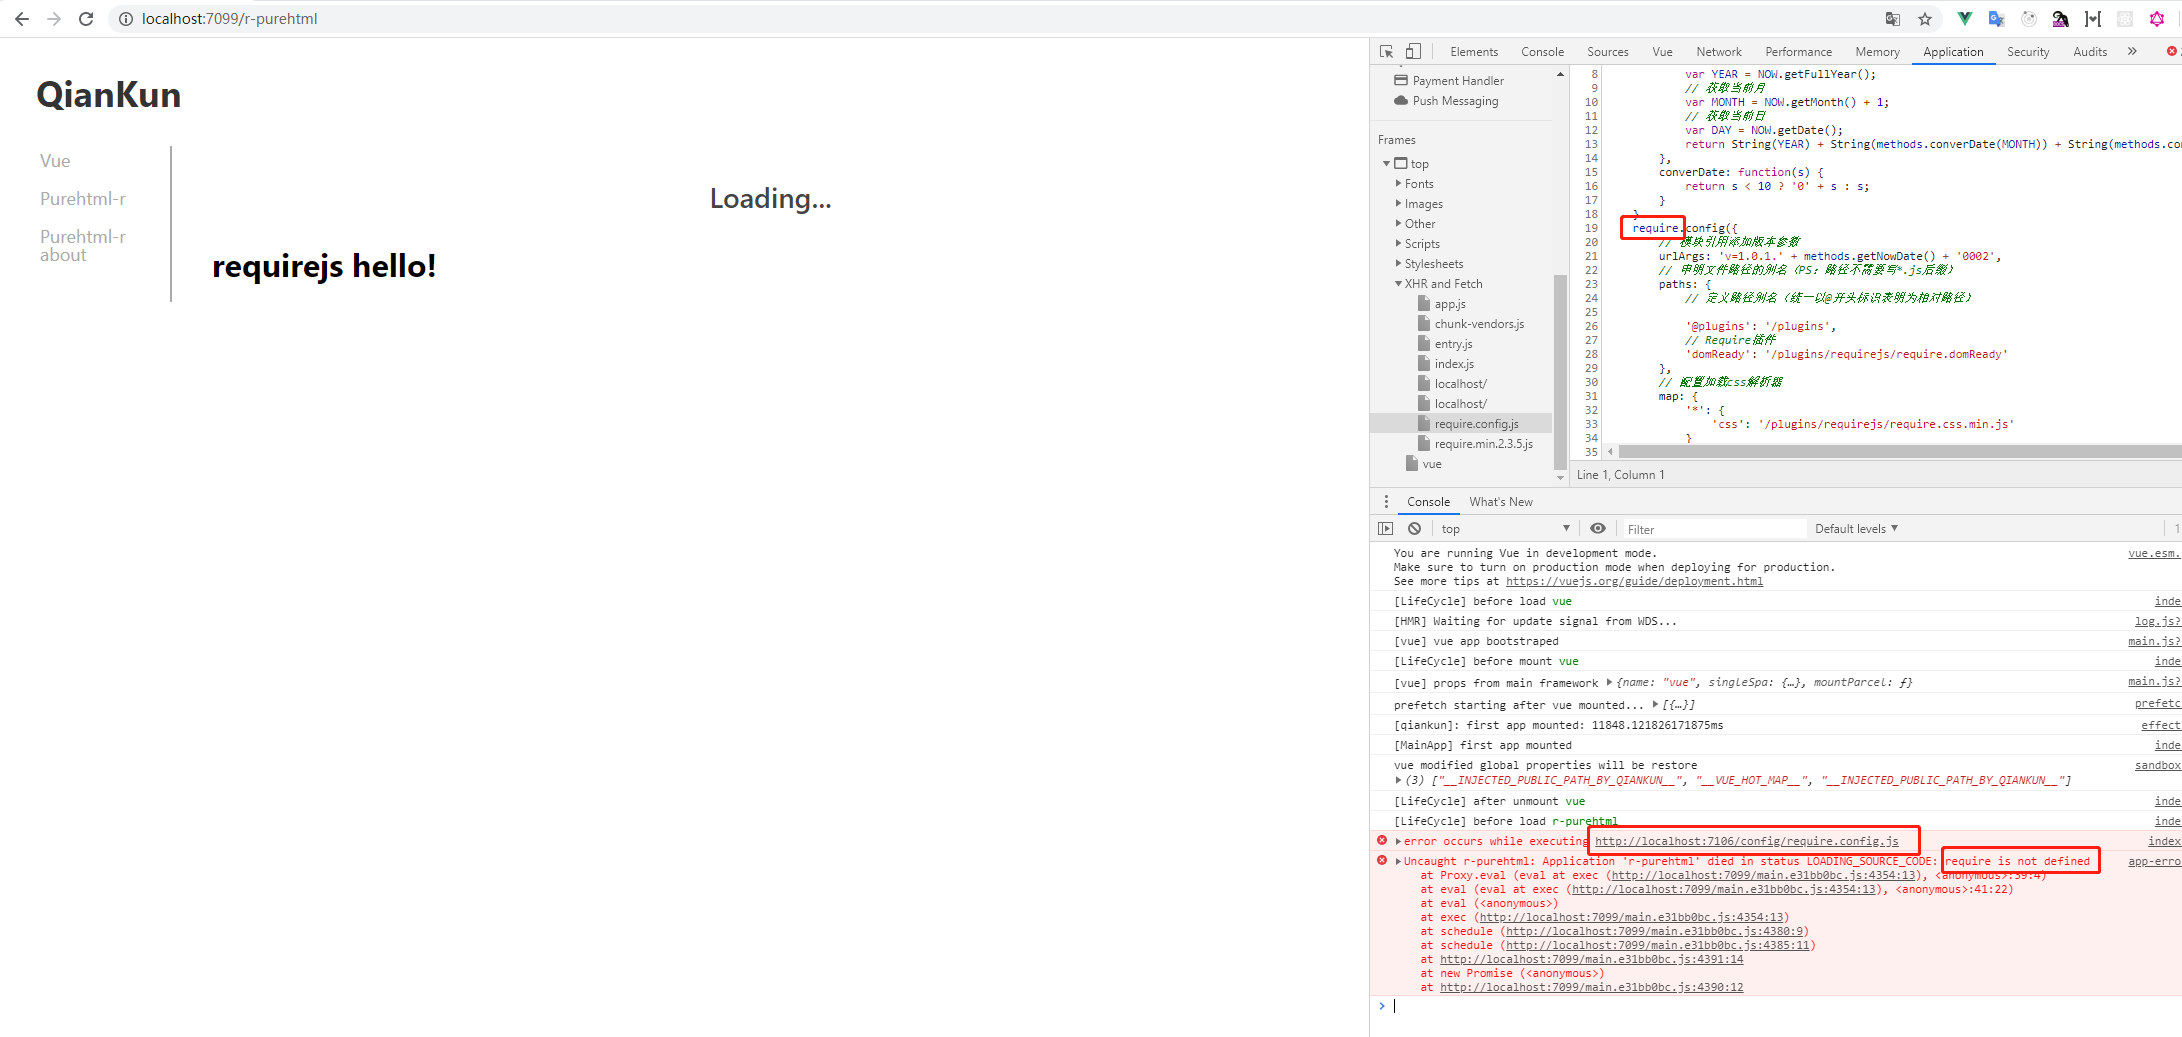2182x1037 pixels.
Task: Click the browser back arrow
Action: point(22,19)
